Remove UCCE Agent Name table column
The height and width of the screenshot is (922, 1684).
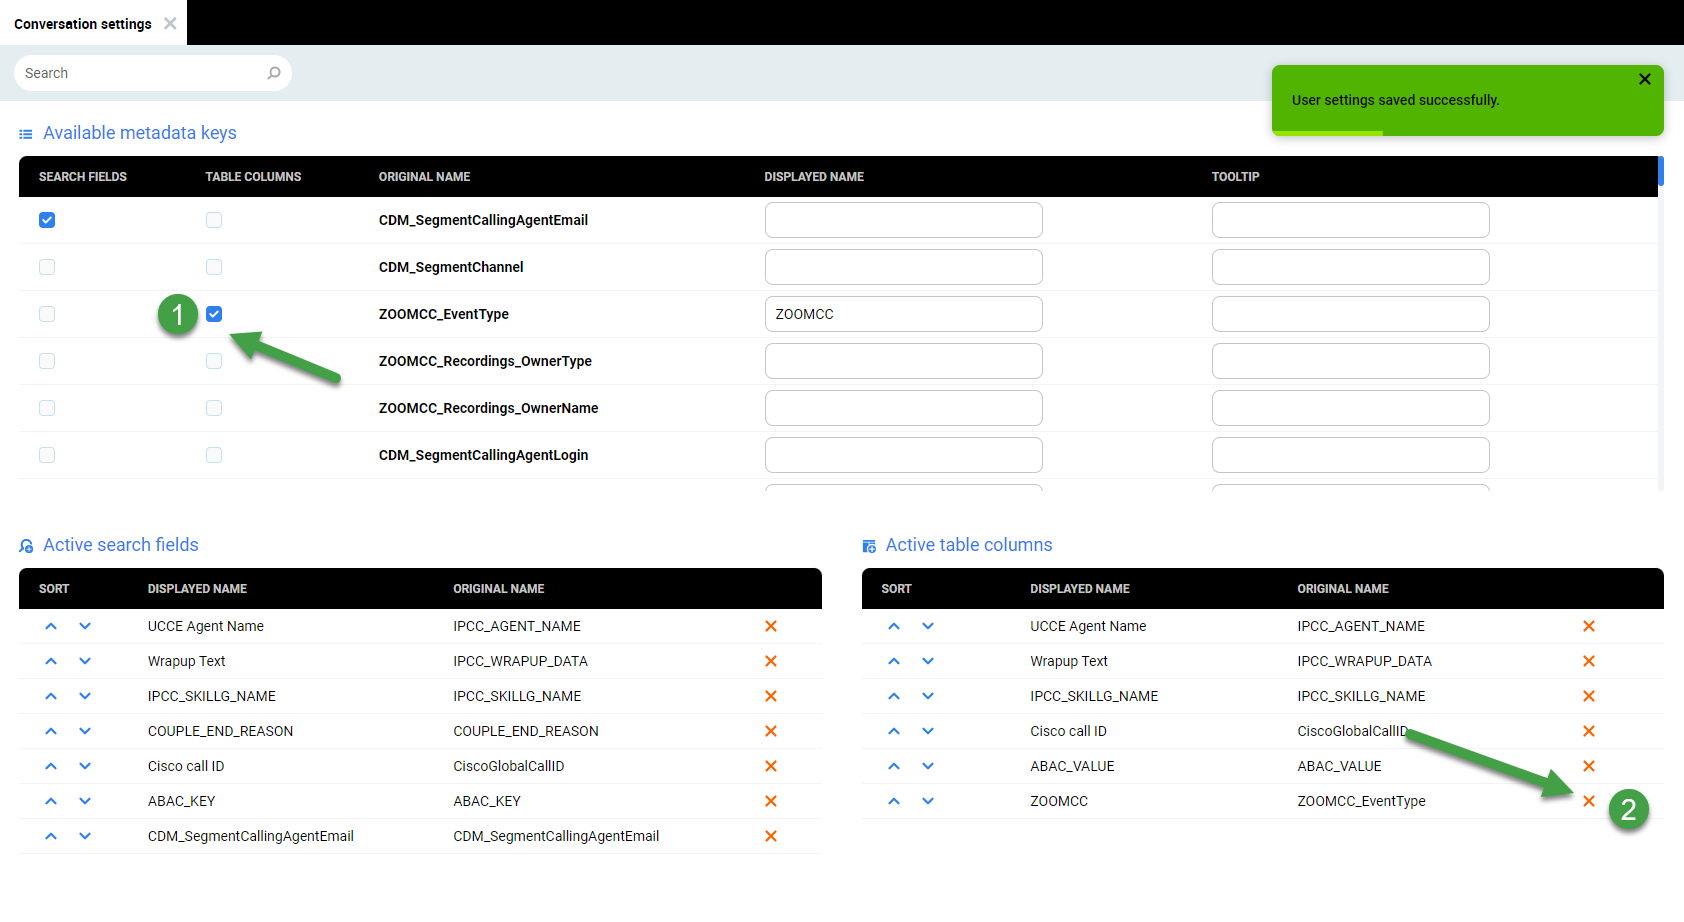click(x=1588, y=626)
